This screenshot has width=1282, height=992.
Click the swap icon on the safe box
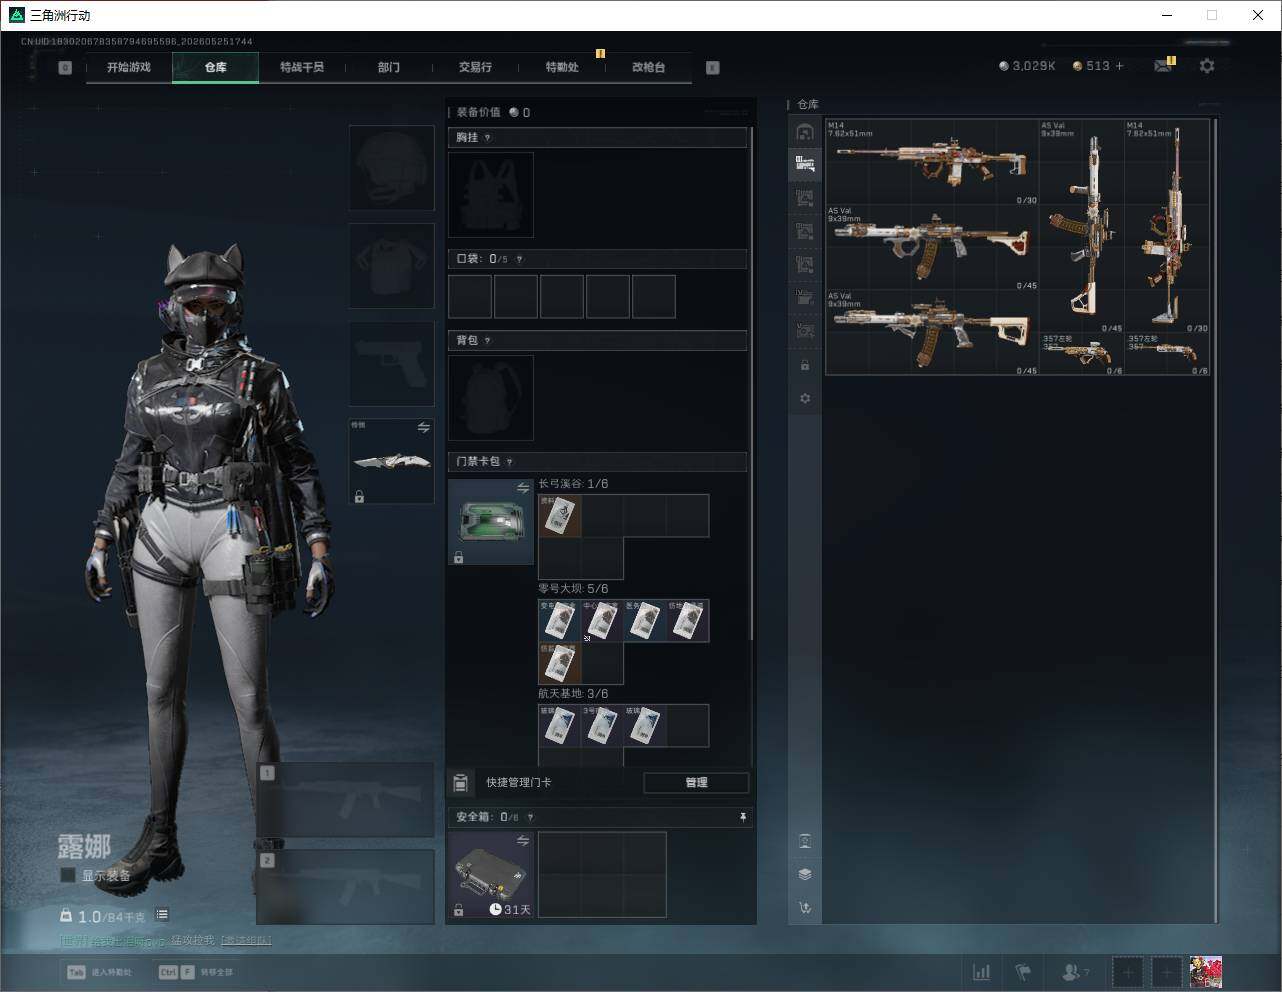coord(523,841)
